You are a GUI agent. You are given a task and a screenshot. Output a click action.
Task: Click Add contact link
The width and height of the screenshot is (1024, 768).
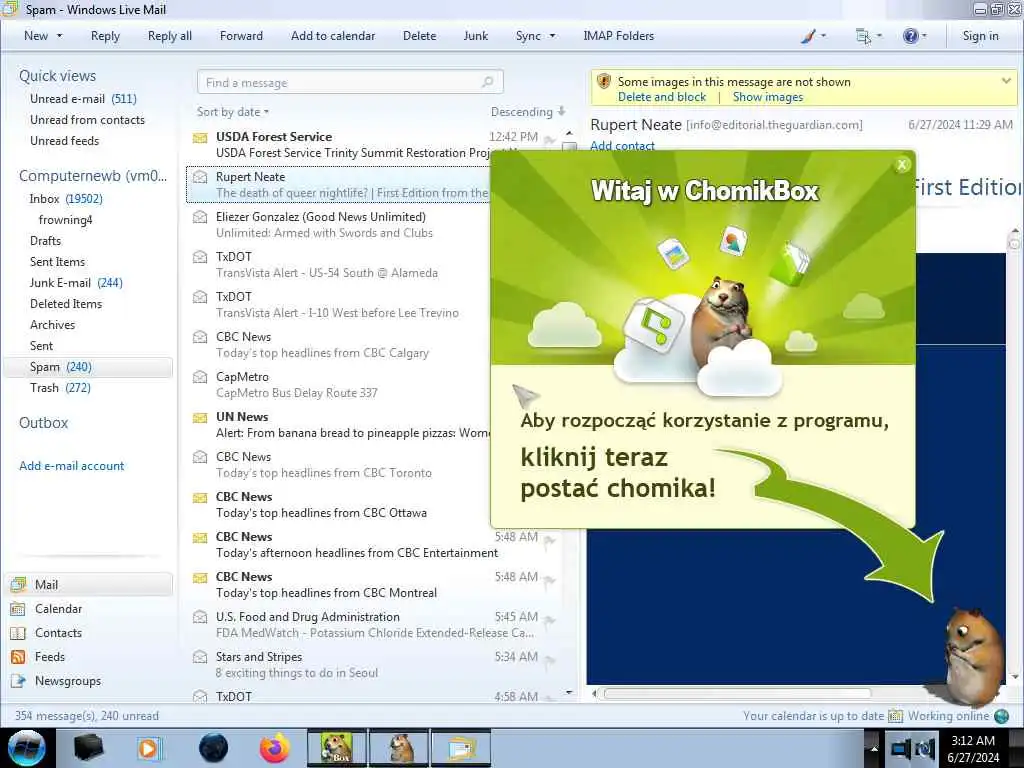coord(622,146)
